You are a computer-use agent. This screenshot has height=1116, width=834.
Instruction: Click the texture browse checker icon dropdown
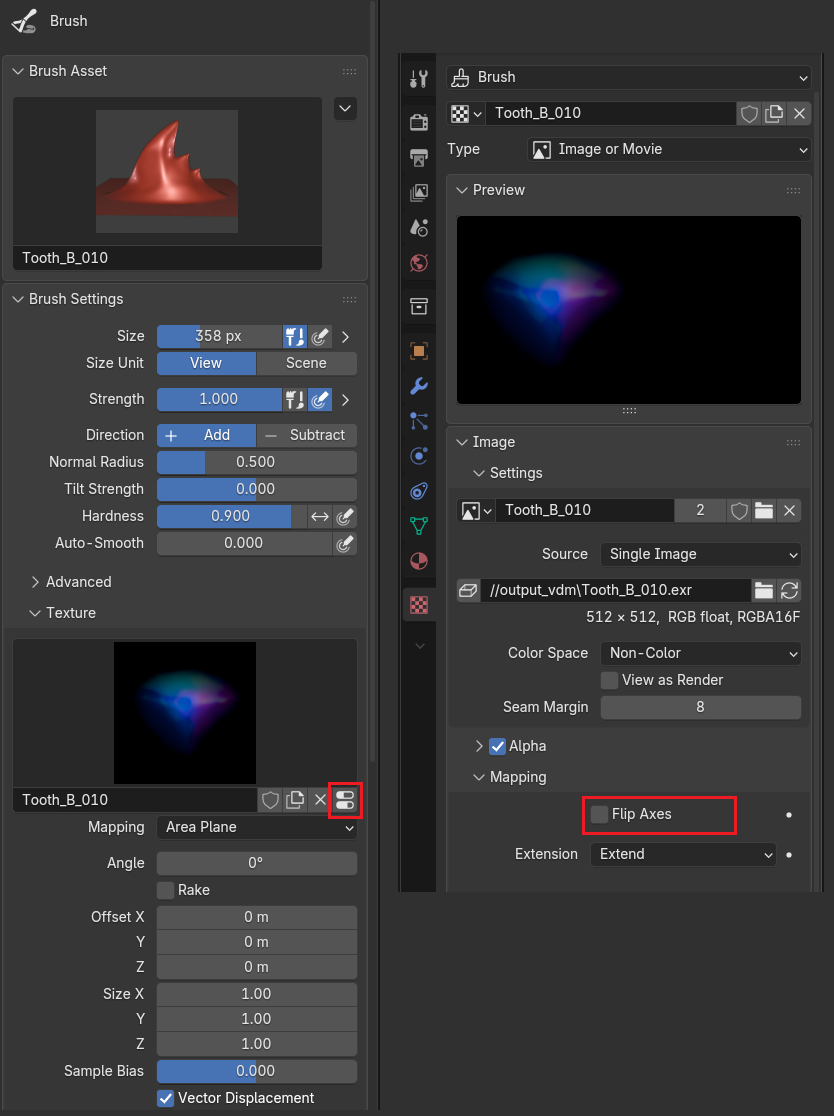466,113
